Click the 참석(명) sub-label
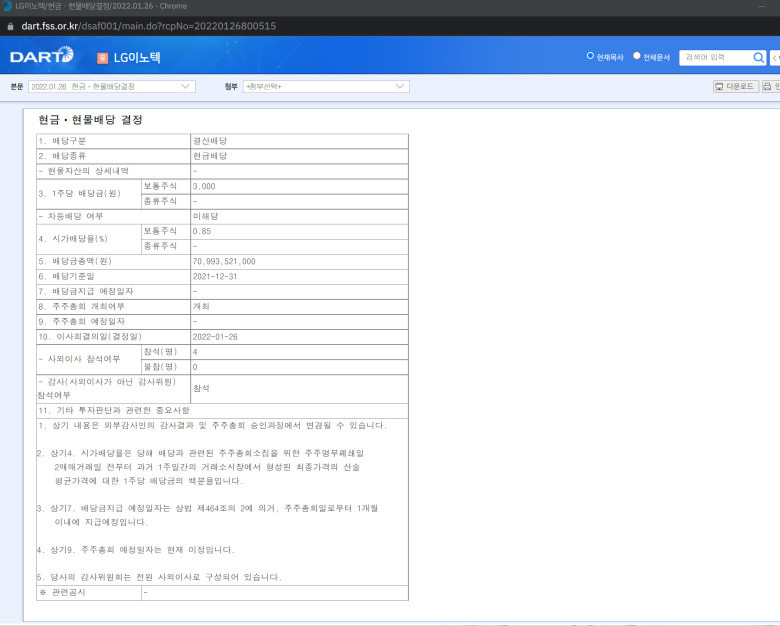Viewport: 780px width, 626px height. 160,352
